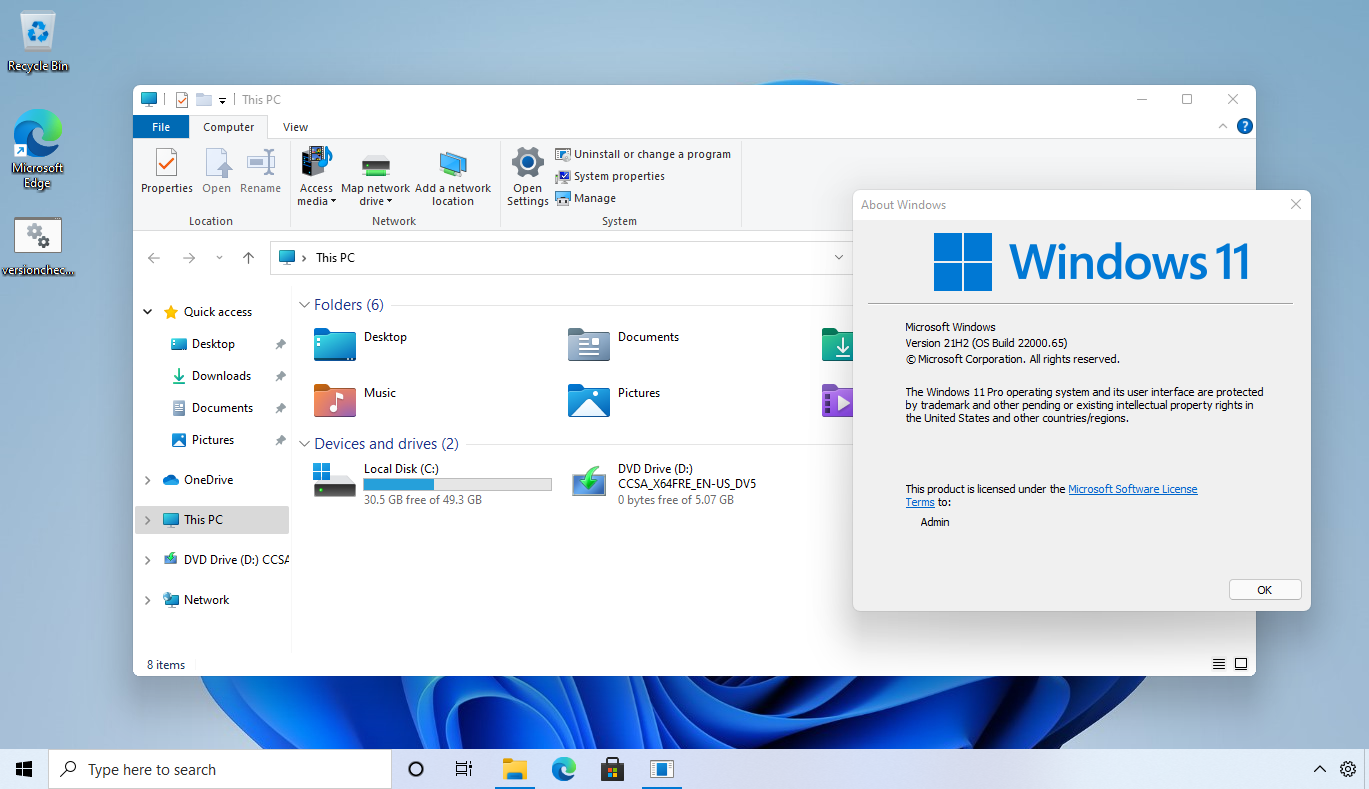
Task: Open System properties from the ribbon
Action: [x=610, y=176]
